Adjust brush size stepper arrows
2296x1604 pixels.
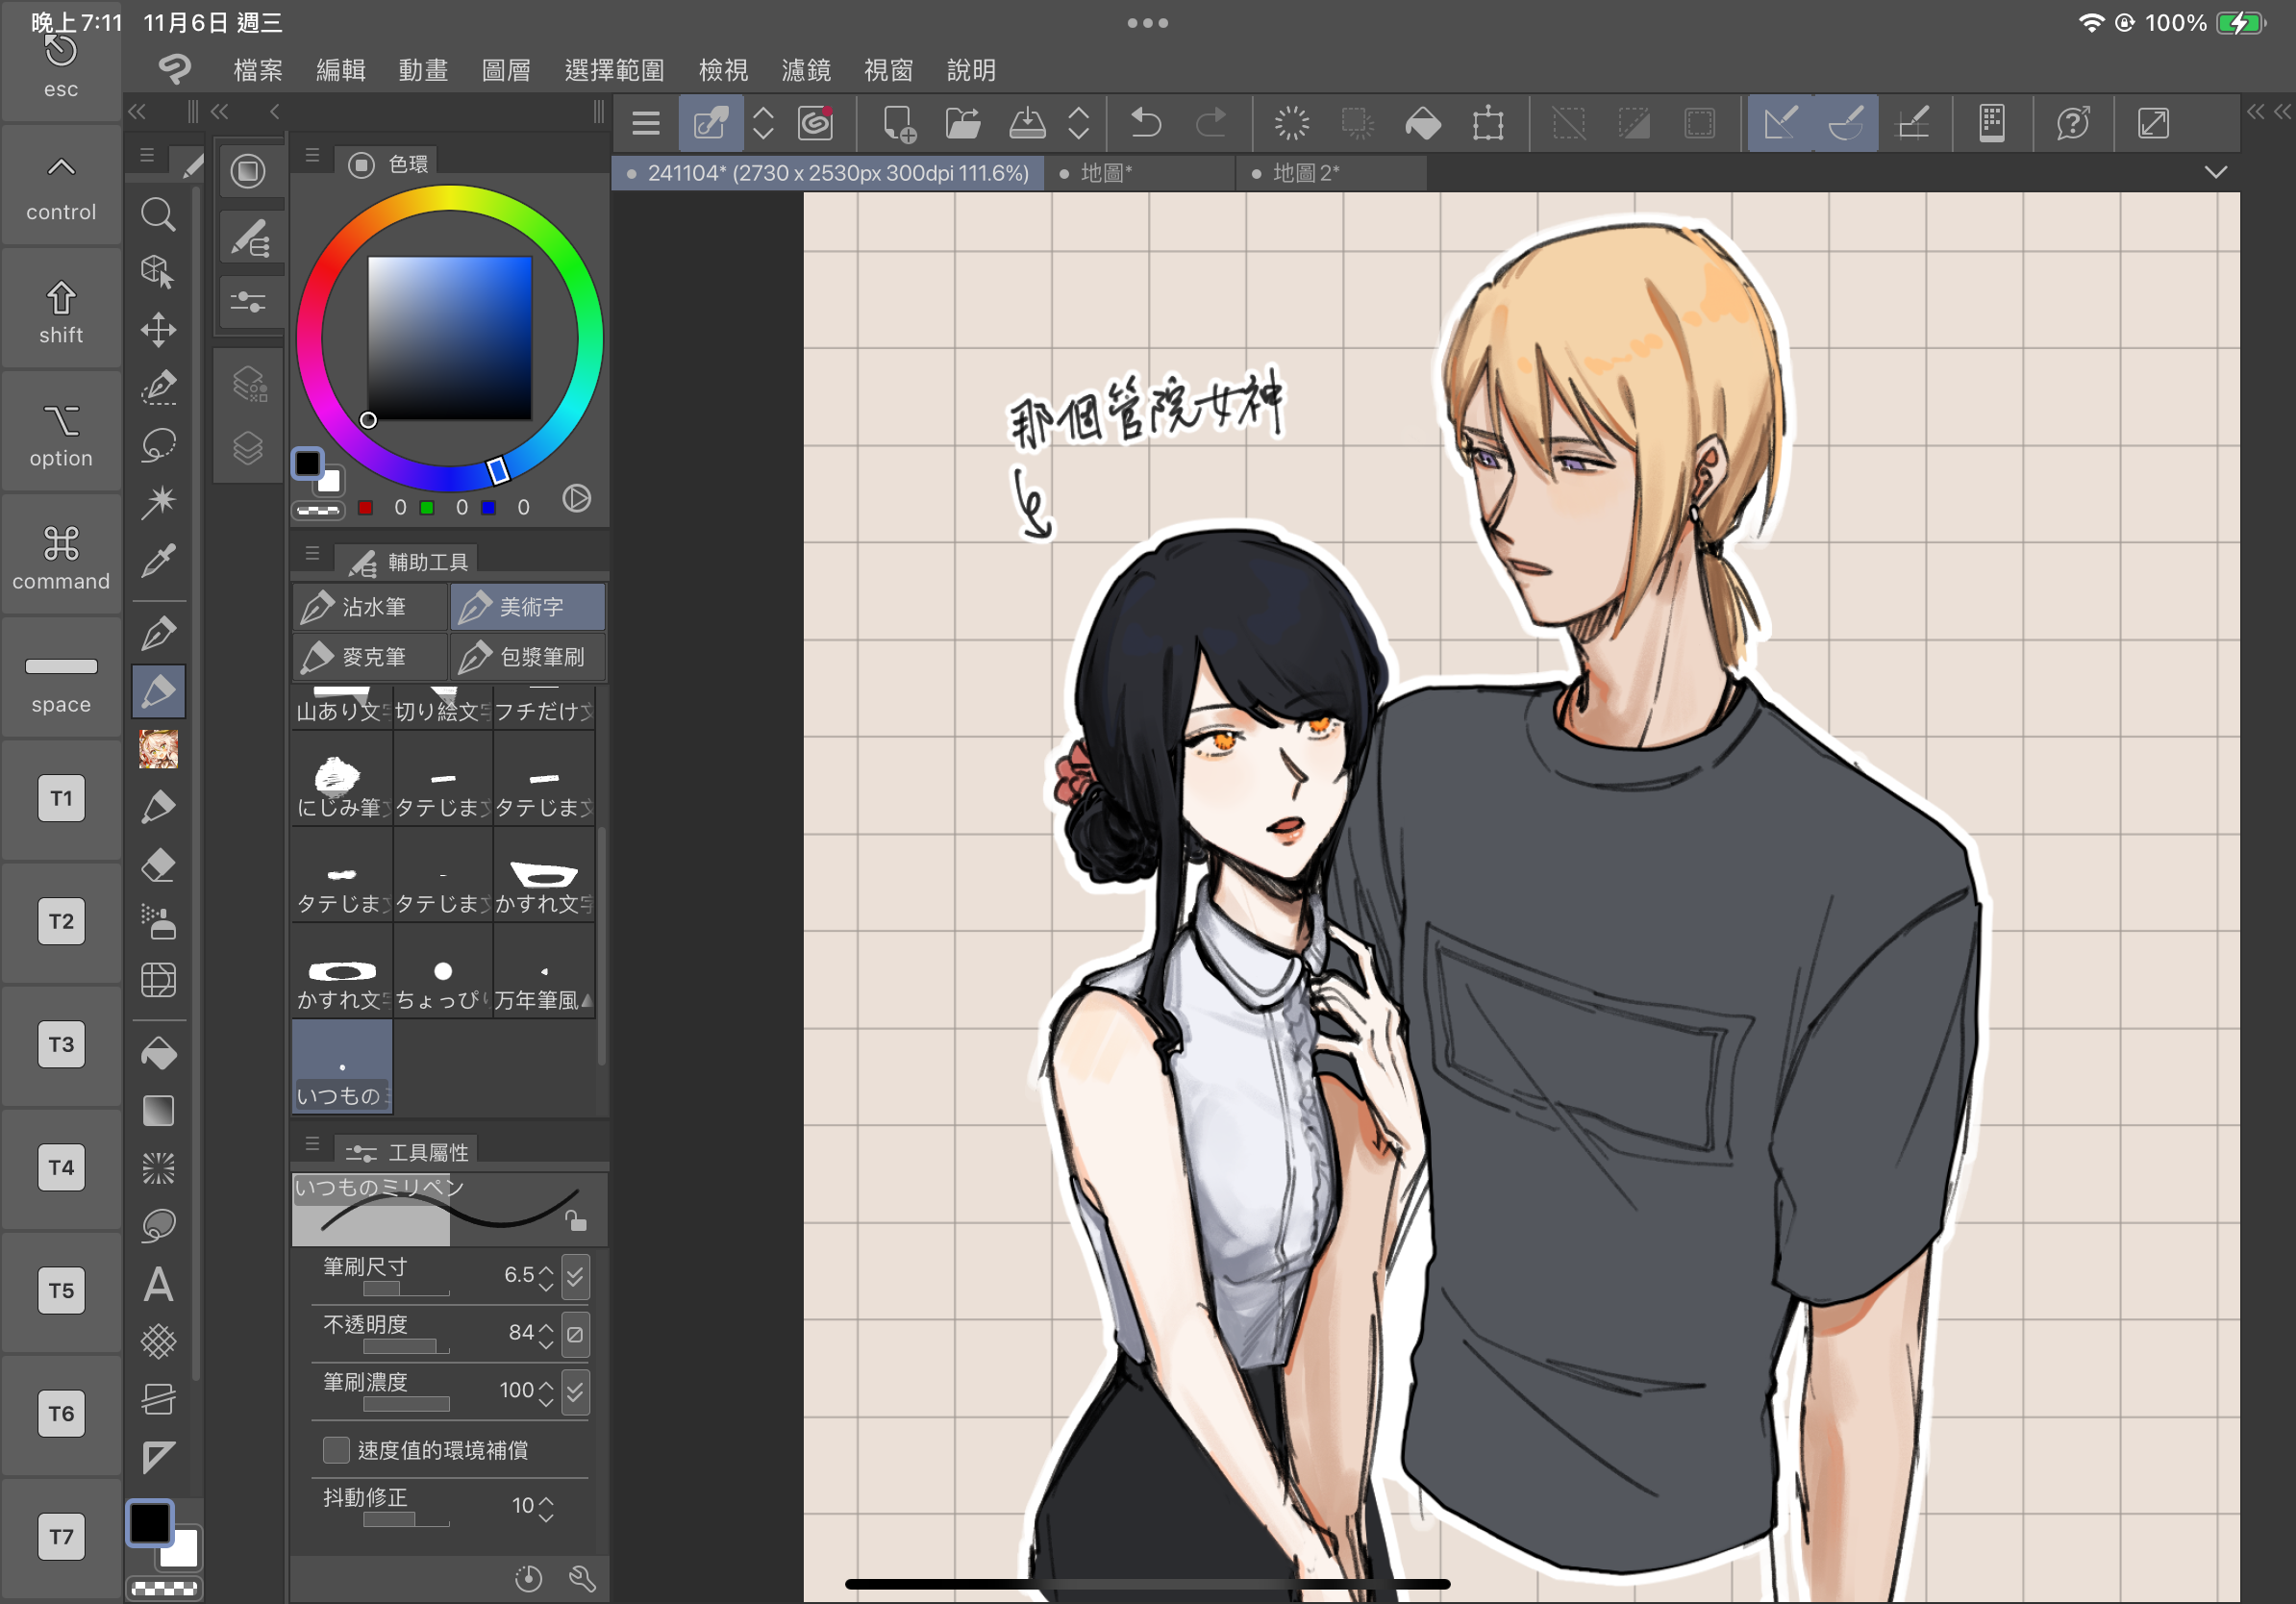click(546, 1277)
